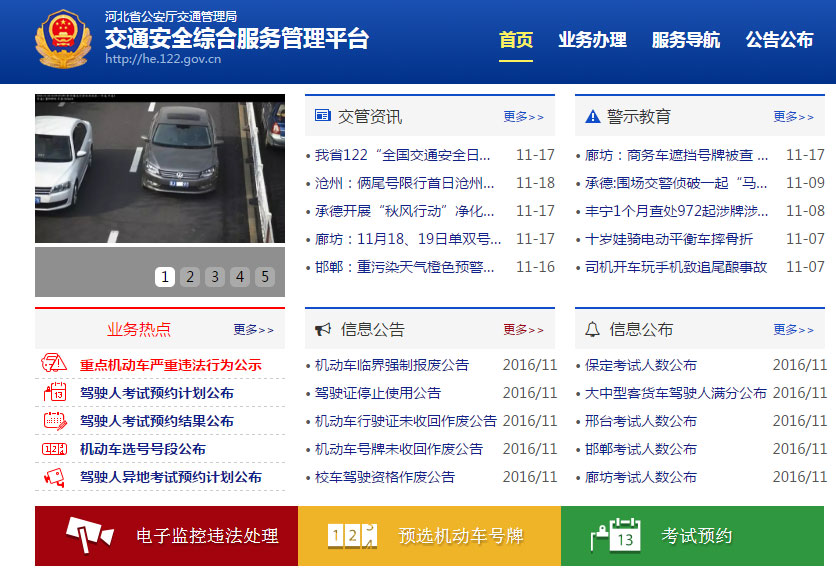This screenshot has width=836, height=583.
Task: Select carousel page number 3
Action: pos(215,277)
